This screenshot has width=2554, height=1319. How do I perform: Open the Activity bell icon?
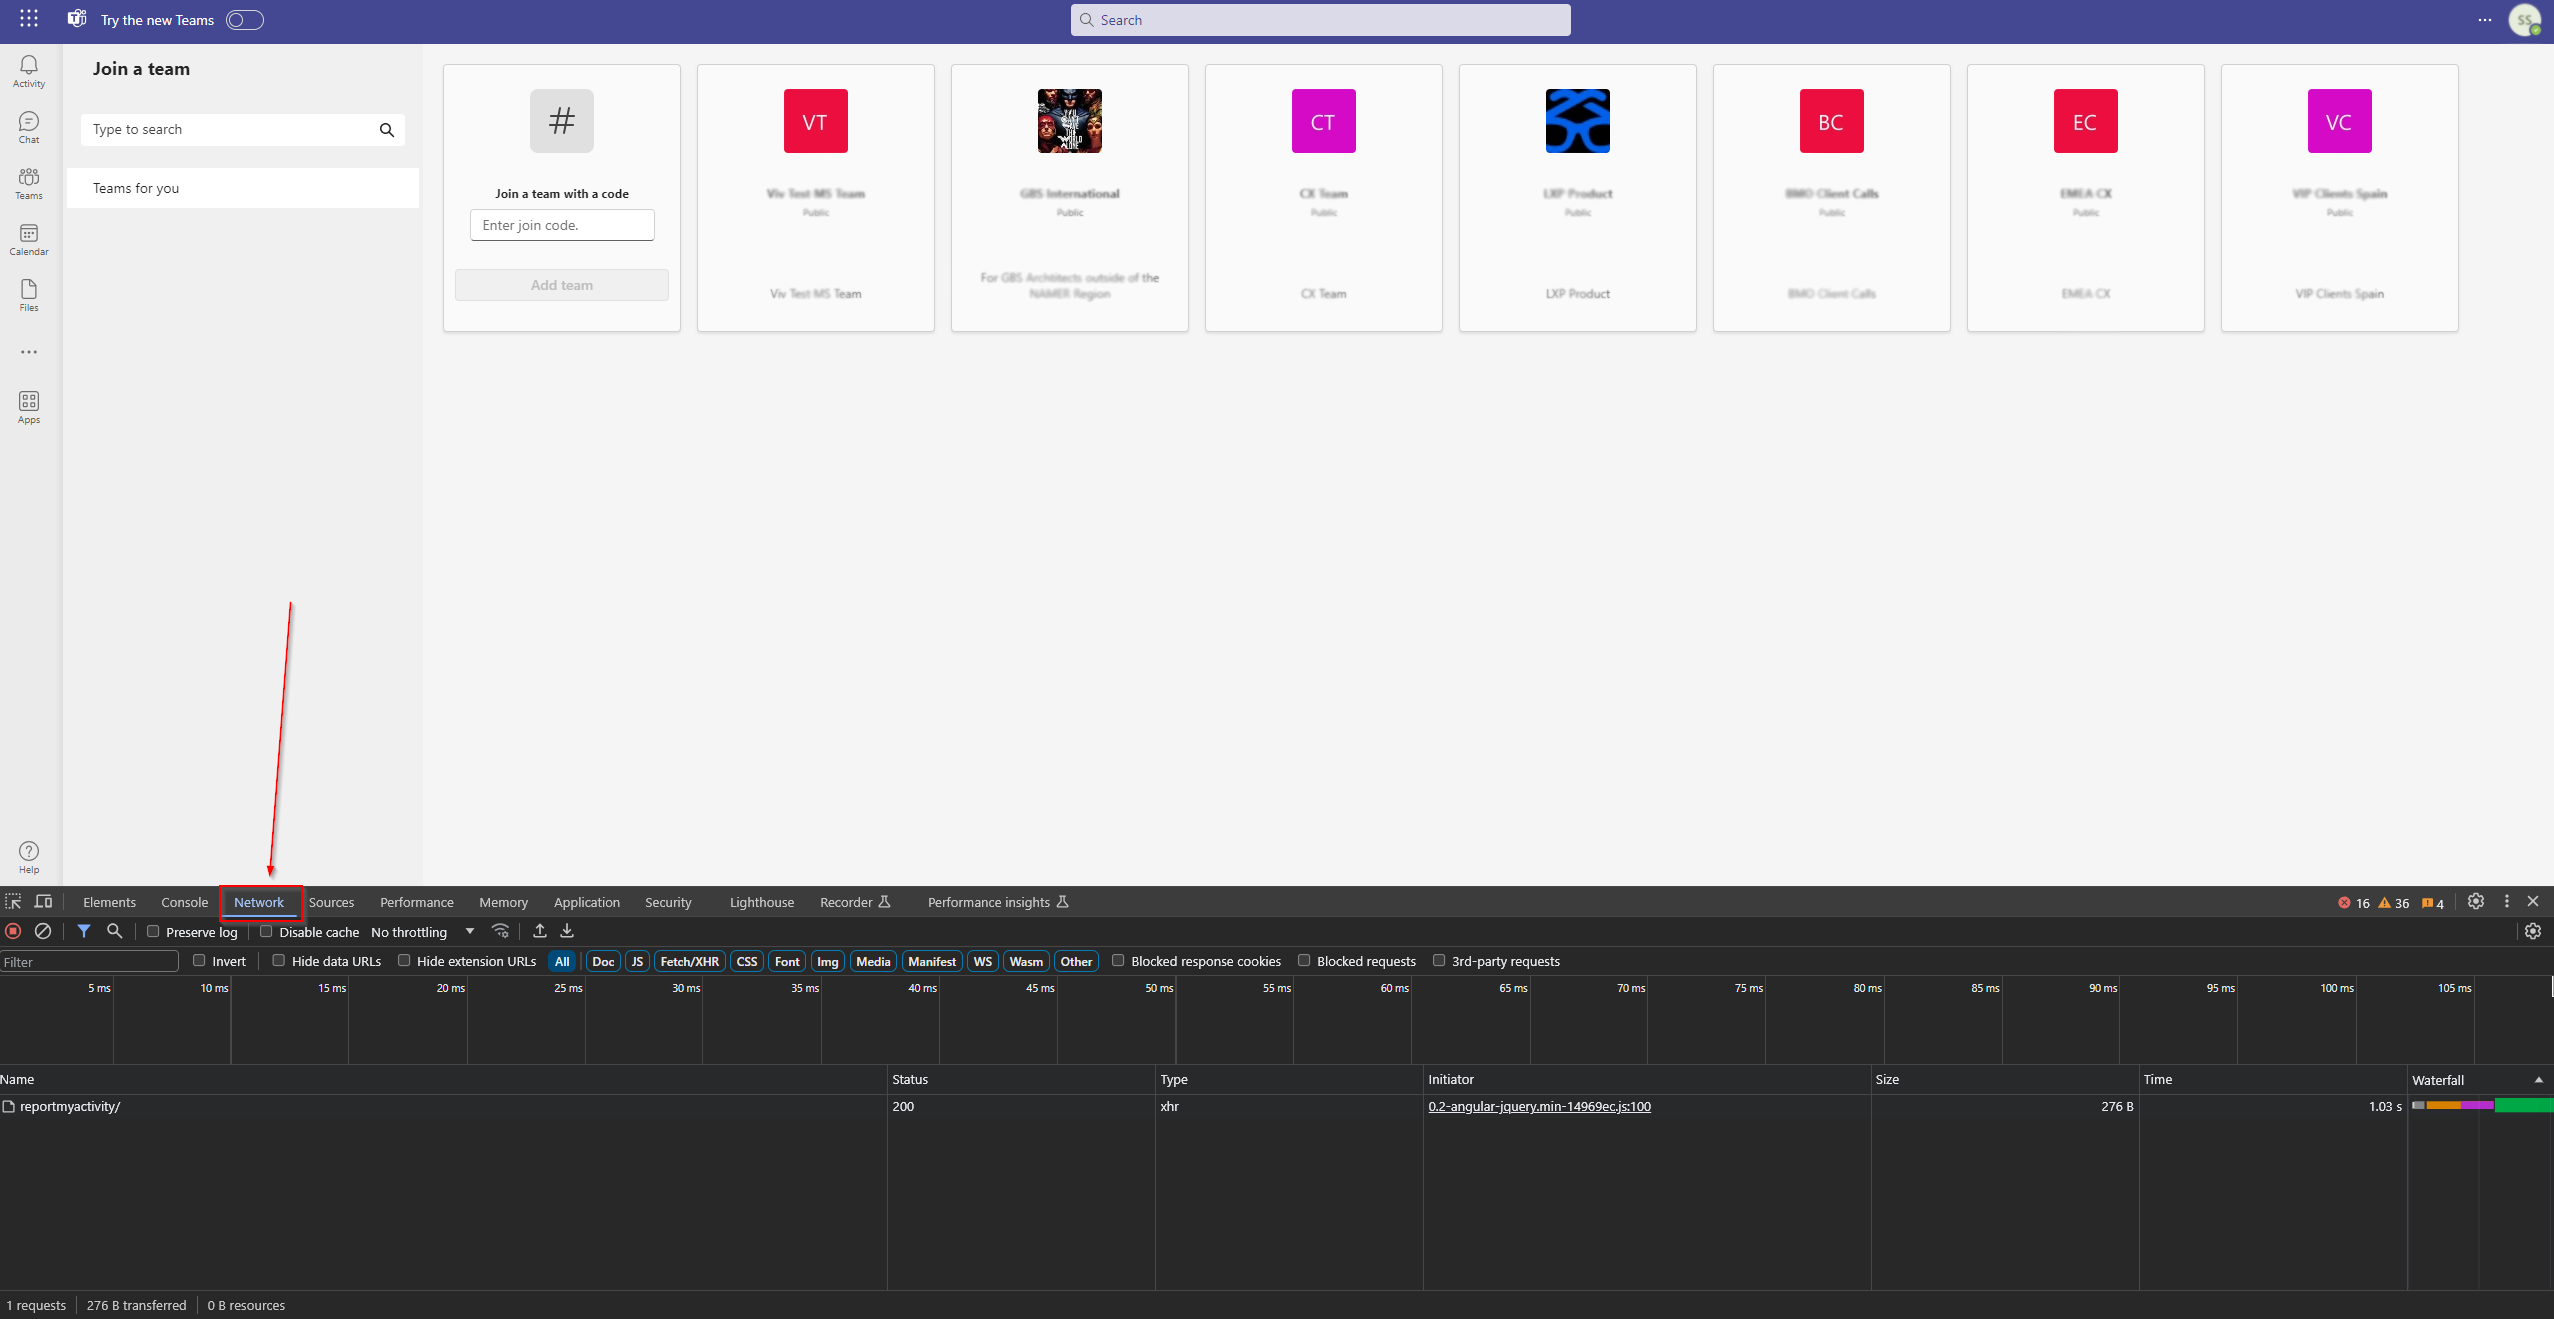click(29, 70)
